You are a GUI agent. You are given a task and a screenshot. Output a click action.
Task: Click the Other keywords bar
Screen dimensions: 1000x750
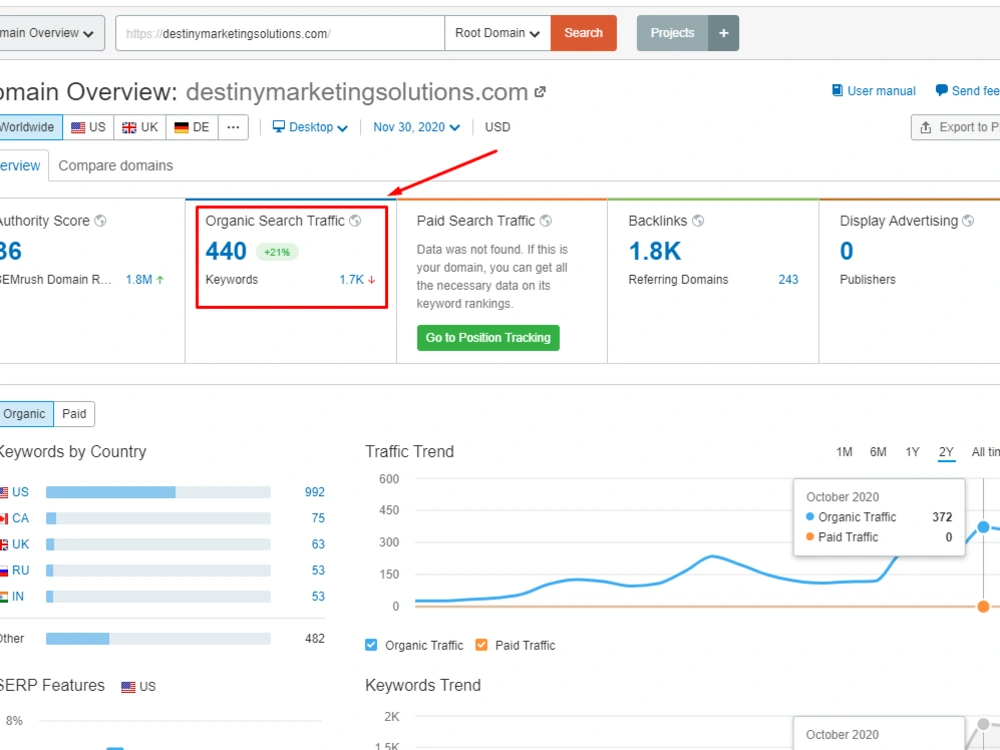(x=158, y=639)
